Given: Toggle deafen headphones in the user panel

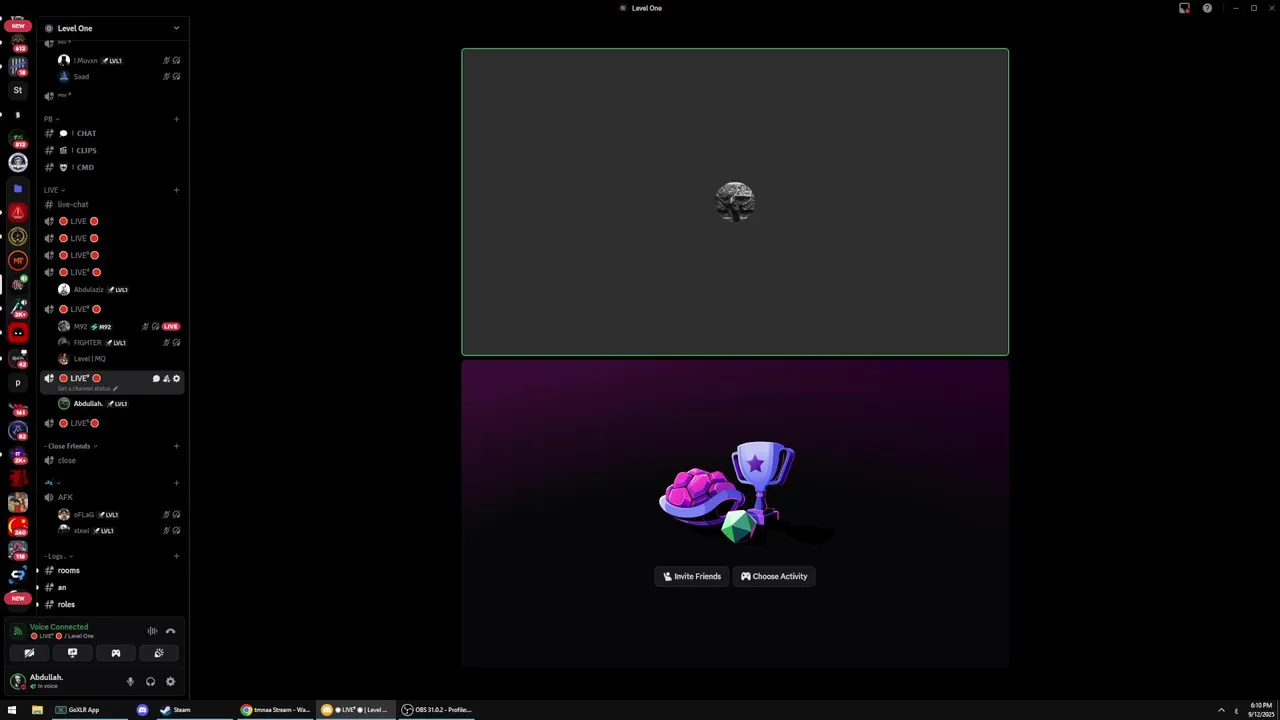Looking at the screenshot, I should (x=150, y=682).
